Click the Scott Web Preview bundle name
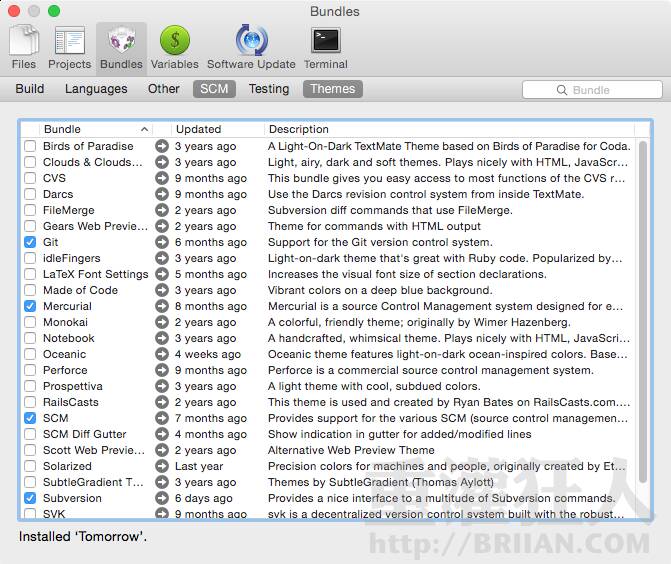671x564 pixels. tap(94, 450)
